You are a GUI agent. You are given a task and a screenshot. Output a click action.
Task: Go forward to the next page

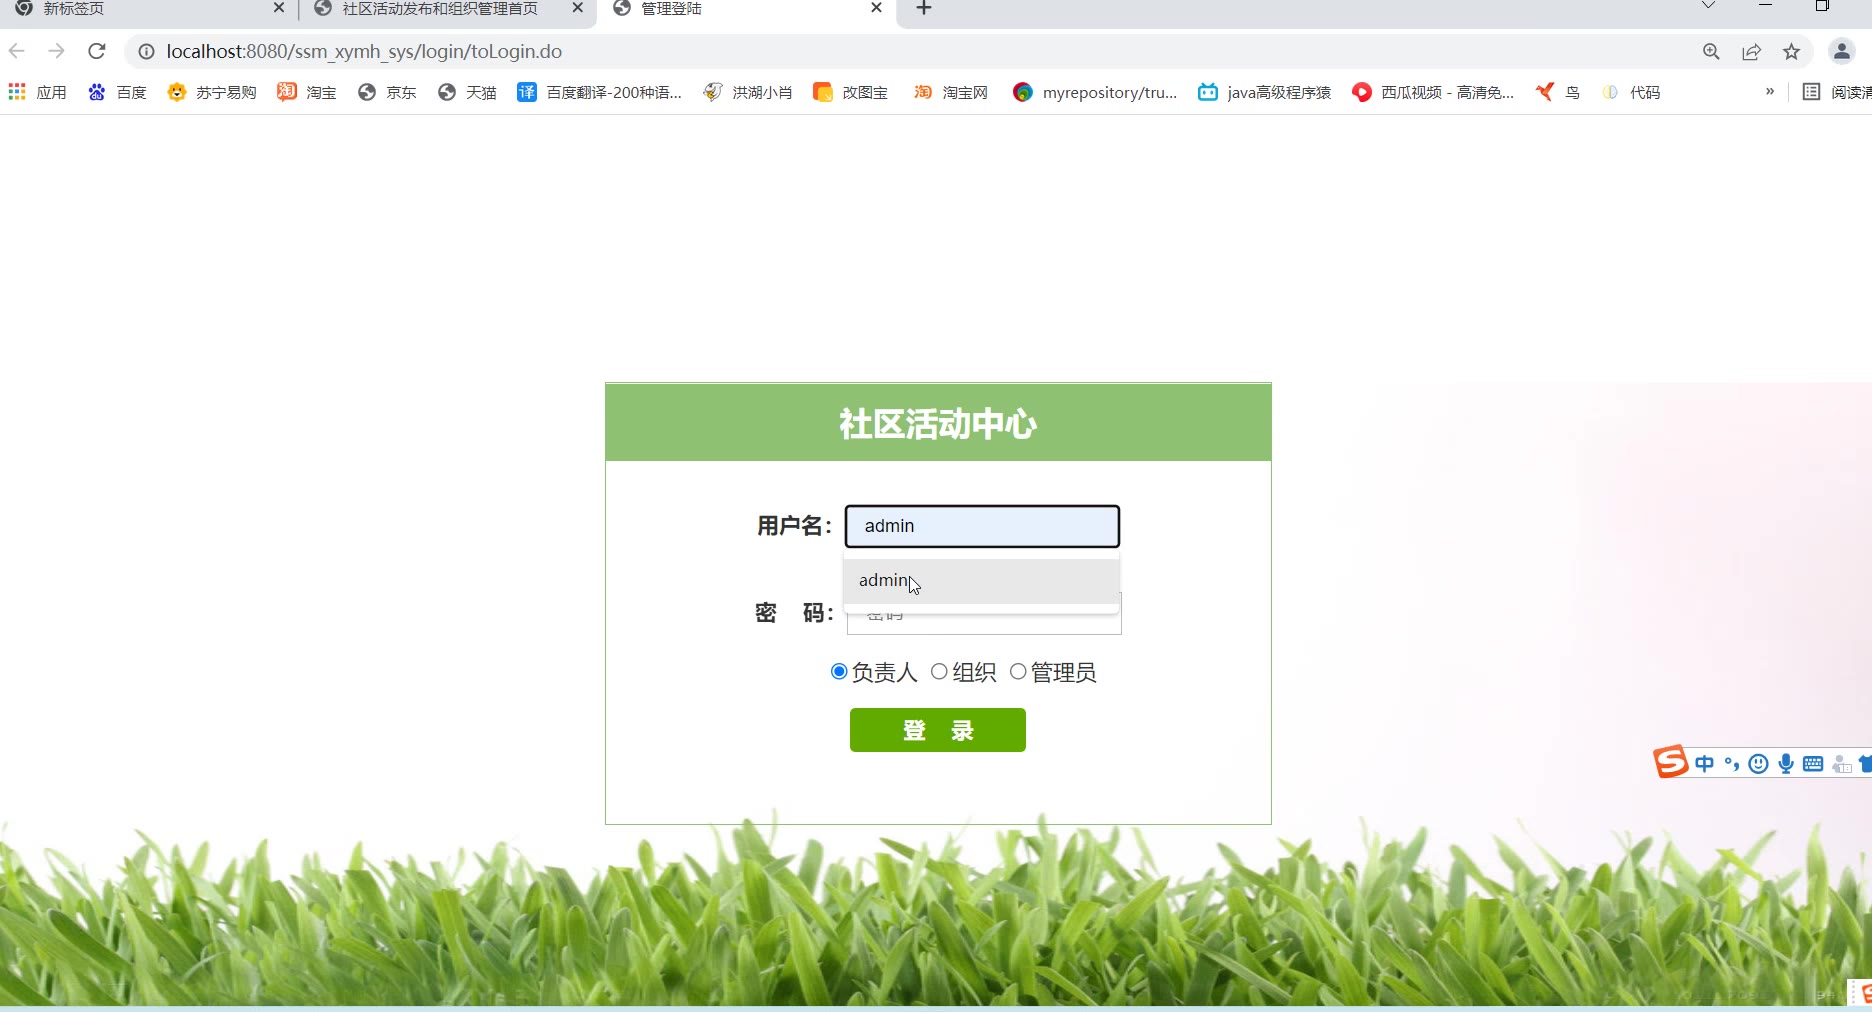point(57,51)
